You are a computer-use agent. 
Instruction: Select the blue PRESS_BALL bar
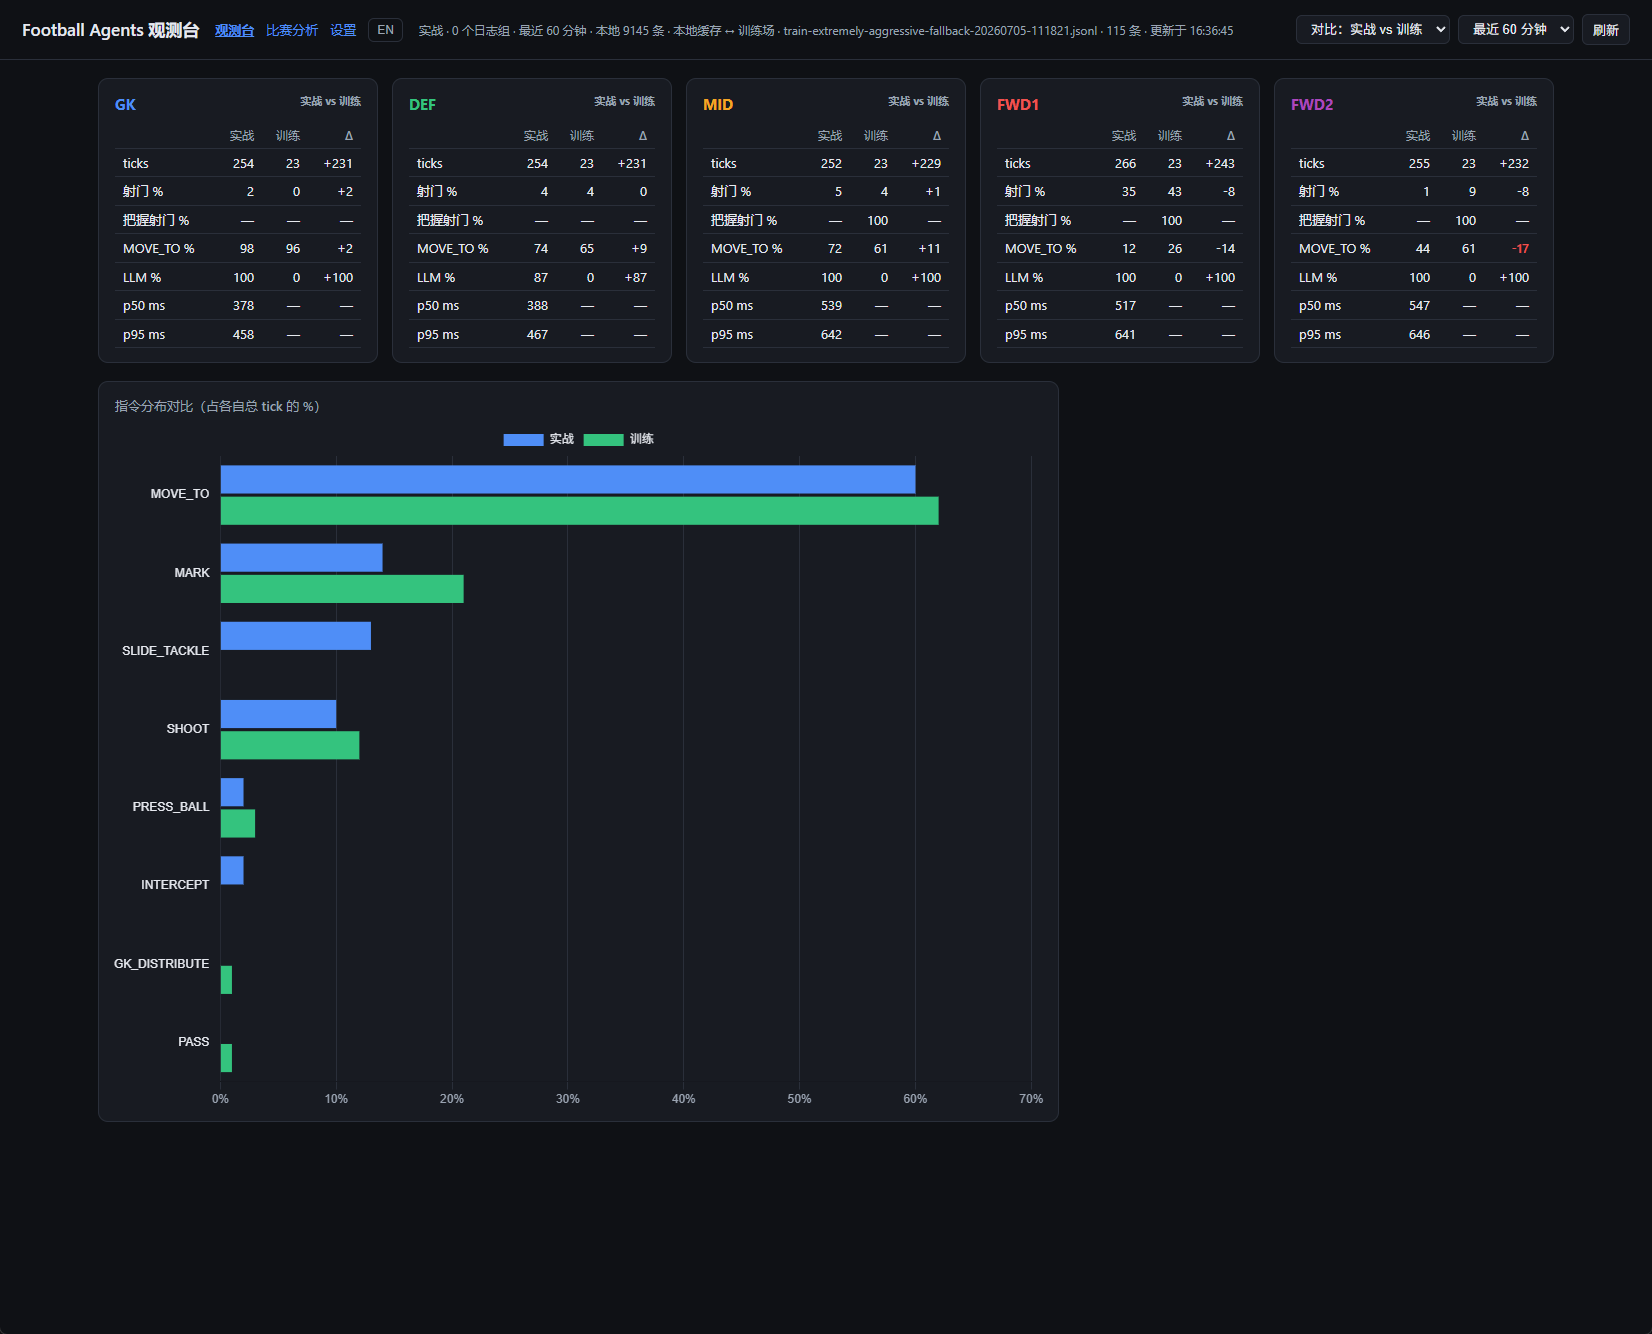click(x=232, y=792)
